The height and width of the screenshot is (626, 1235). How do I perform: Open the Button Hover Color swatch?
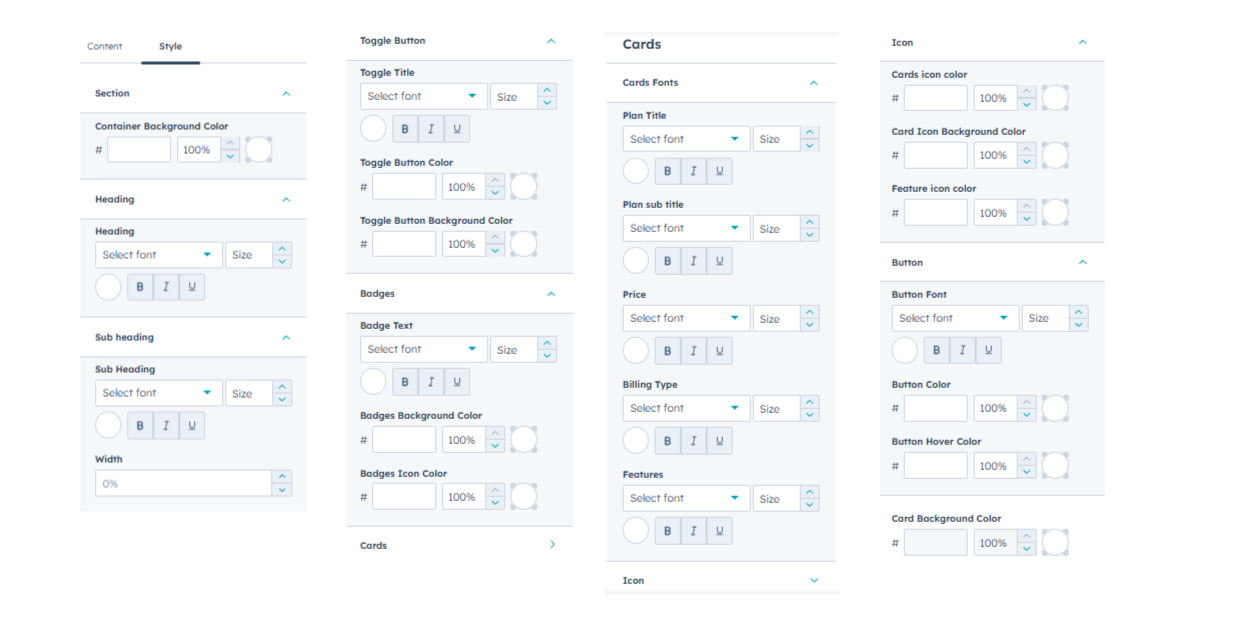pos(1055,465)
